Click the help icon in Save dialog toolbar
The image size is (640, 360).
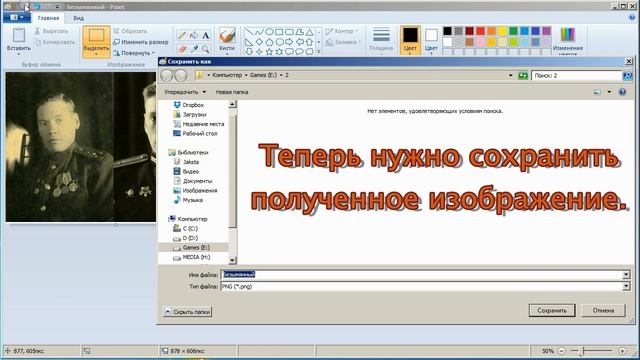pos(622,92)
